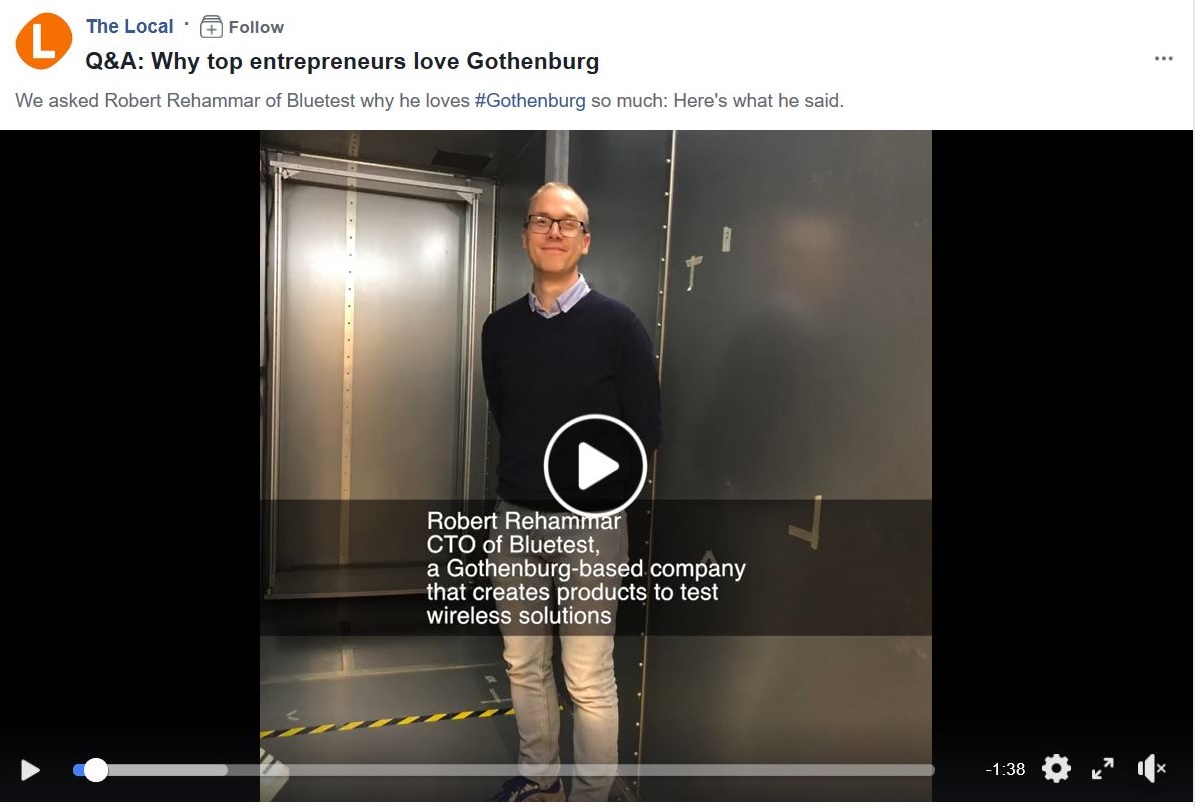Follow The Local page
Screen dimensions: 1195x807
242,27
